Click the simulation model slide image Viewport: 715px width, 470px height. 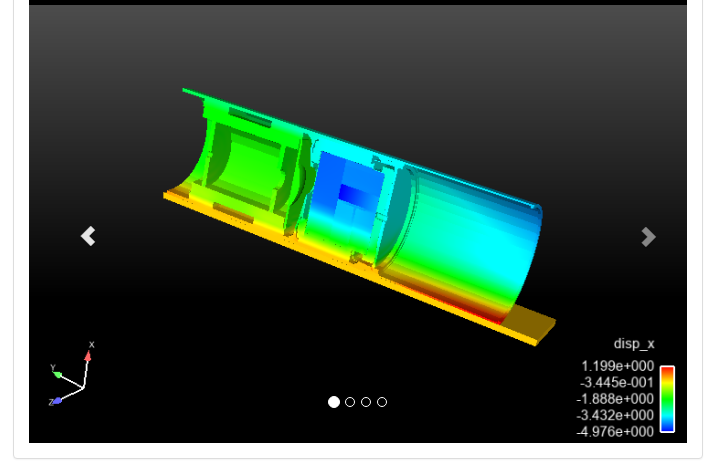[x=358, y=223]
